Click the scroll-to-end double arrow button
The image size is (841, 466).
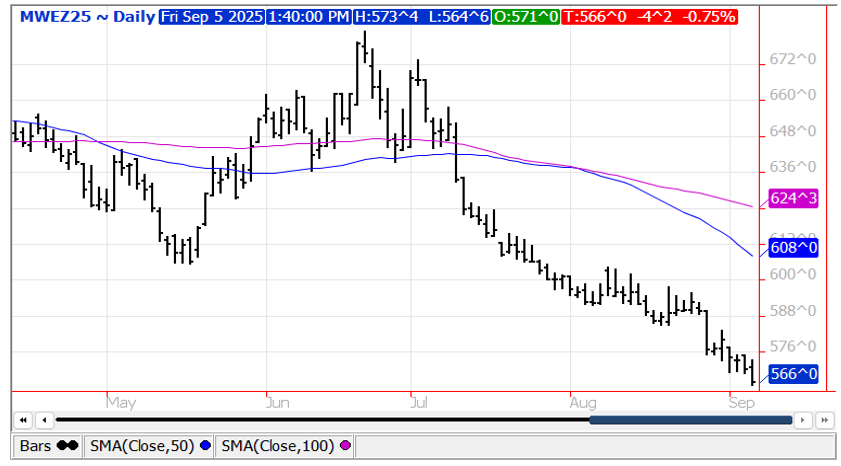point(823,420)
